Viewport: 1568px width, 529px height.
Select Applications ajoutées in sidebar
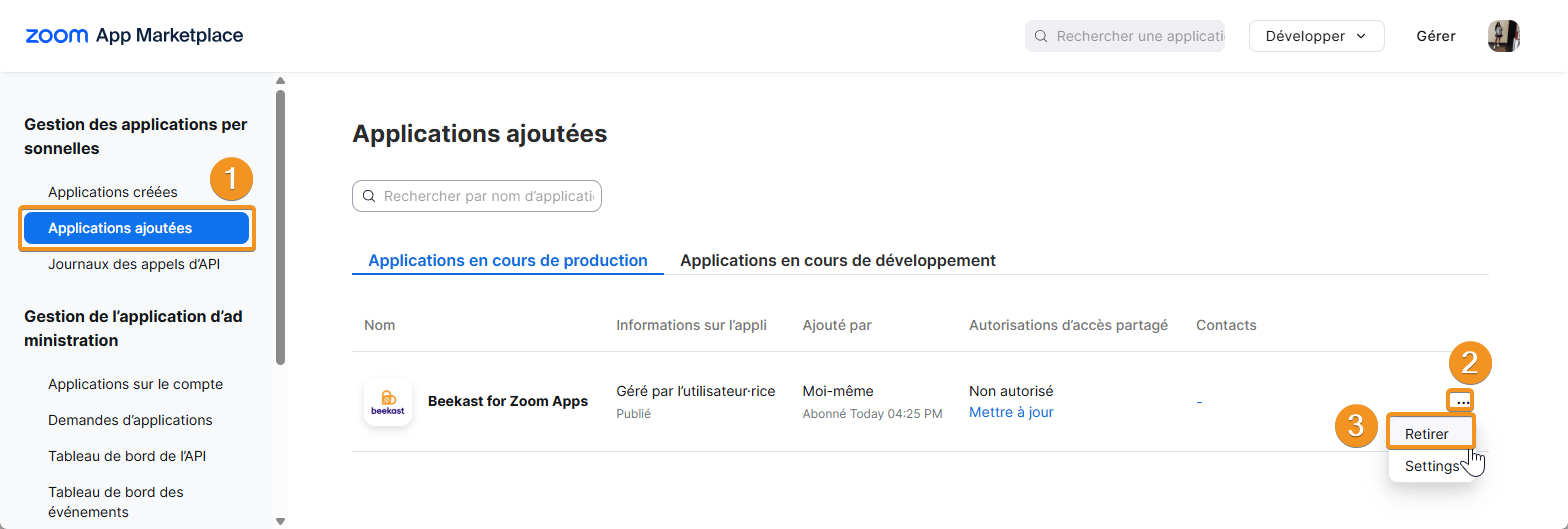(136, 228)
